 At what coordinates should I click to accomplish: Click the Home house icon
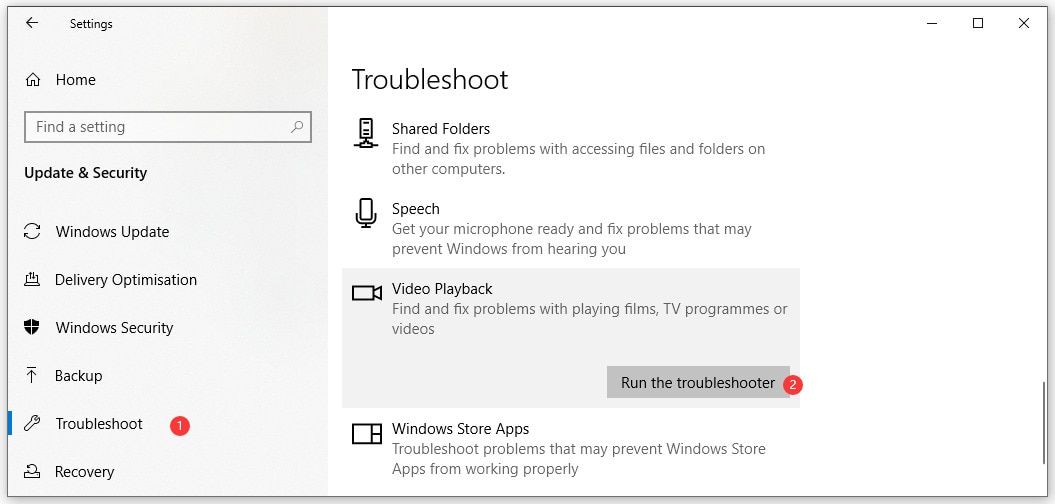(33, 80)
